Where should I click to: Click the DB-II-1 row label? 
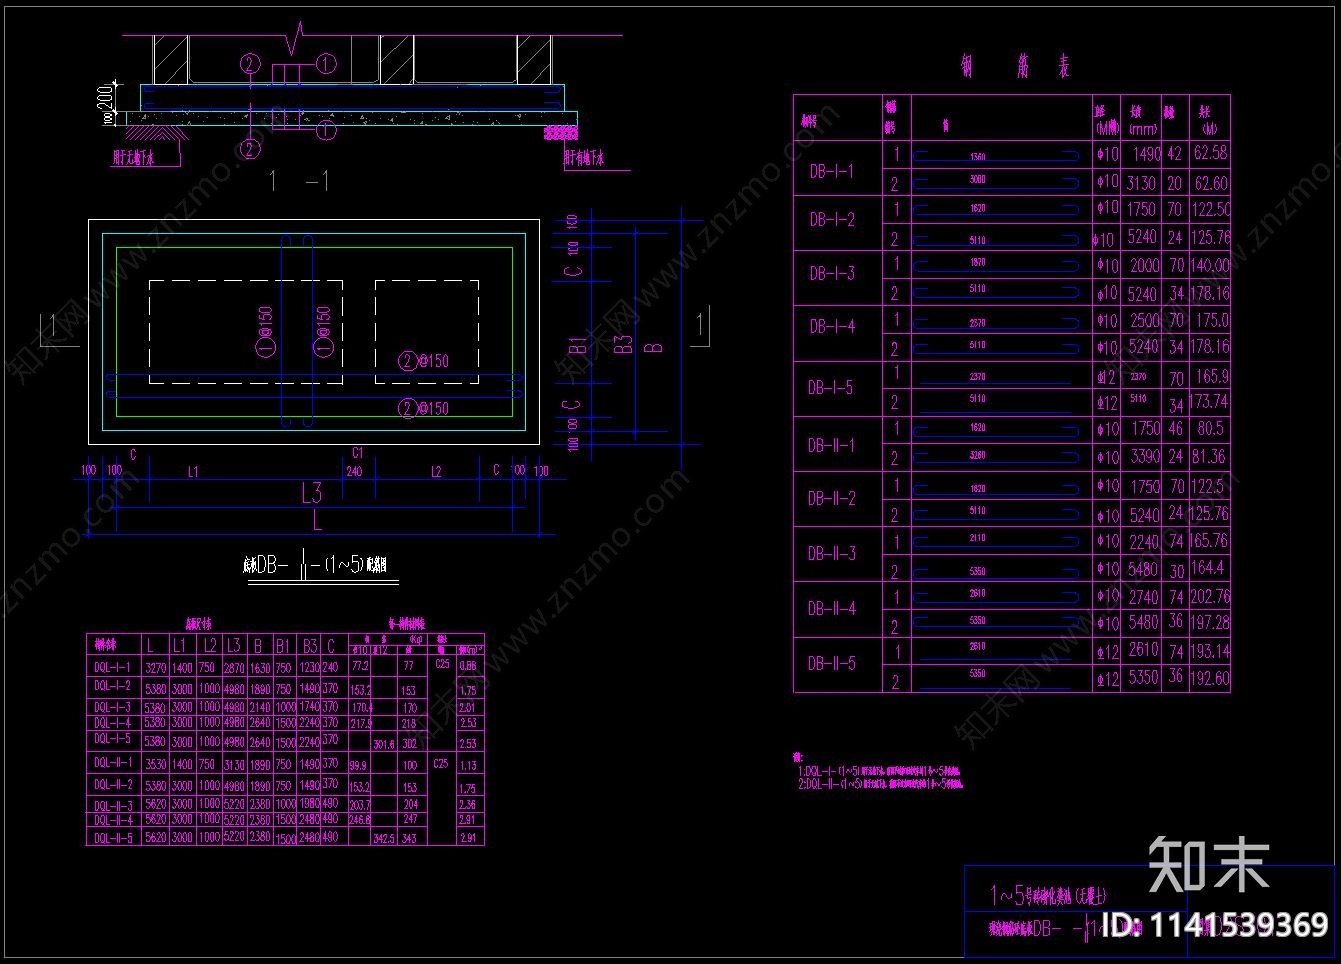tap(832, 445)
